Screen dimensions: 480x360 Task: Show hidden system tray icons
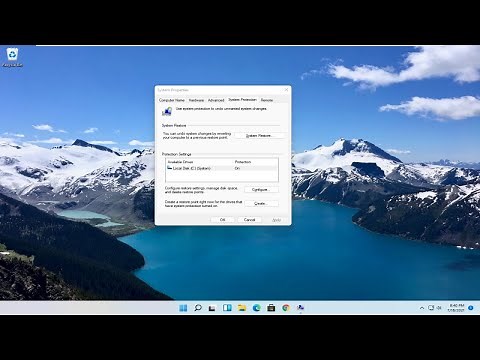point(422,308)
